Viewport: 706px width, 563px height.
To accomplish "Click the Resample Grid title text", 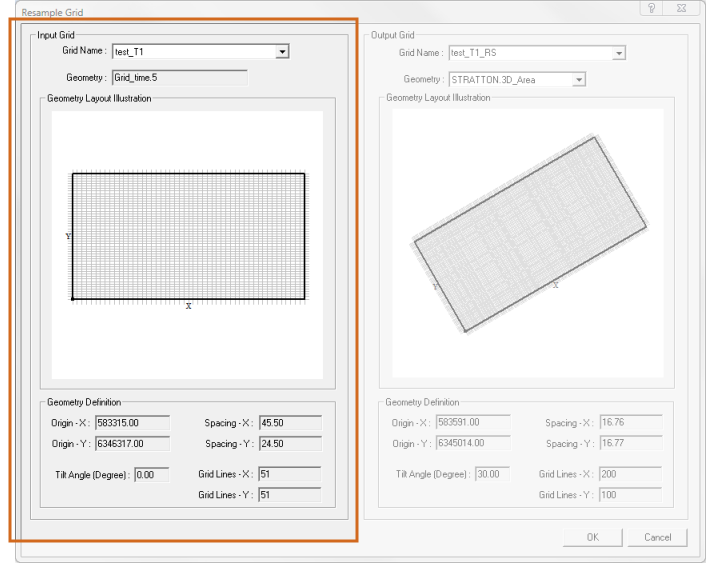I will (52, 13).
